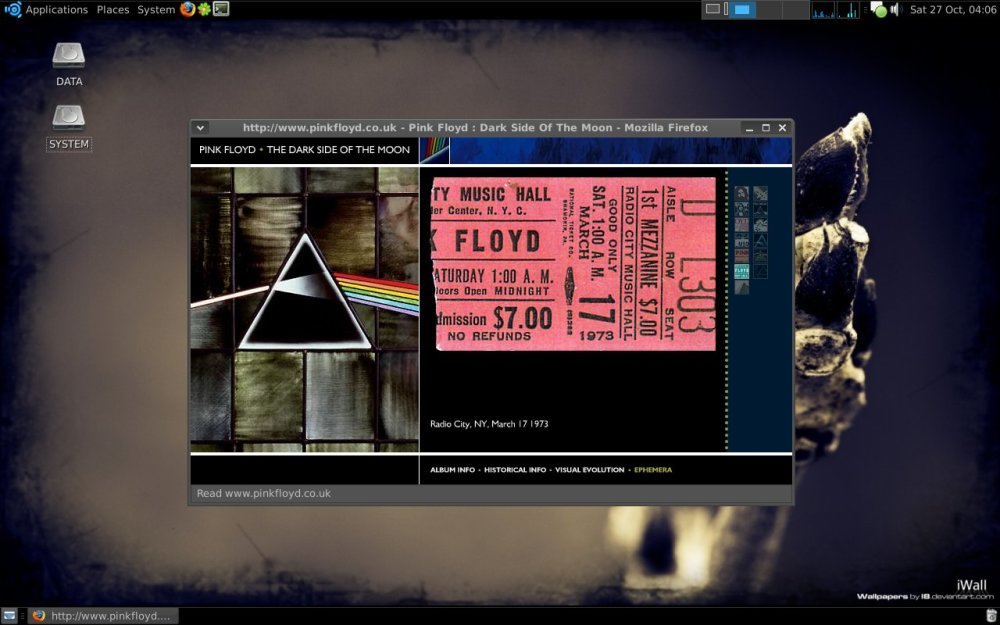The width and height of the screenshot is (1000, 625).
Task: Activate the pinkfloyd Firefox taskbar button
Action: pyautogui.click(x=103, y=615)
